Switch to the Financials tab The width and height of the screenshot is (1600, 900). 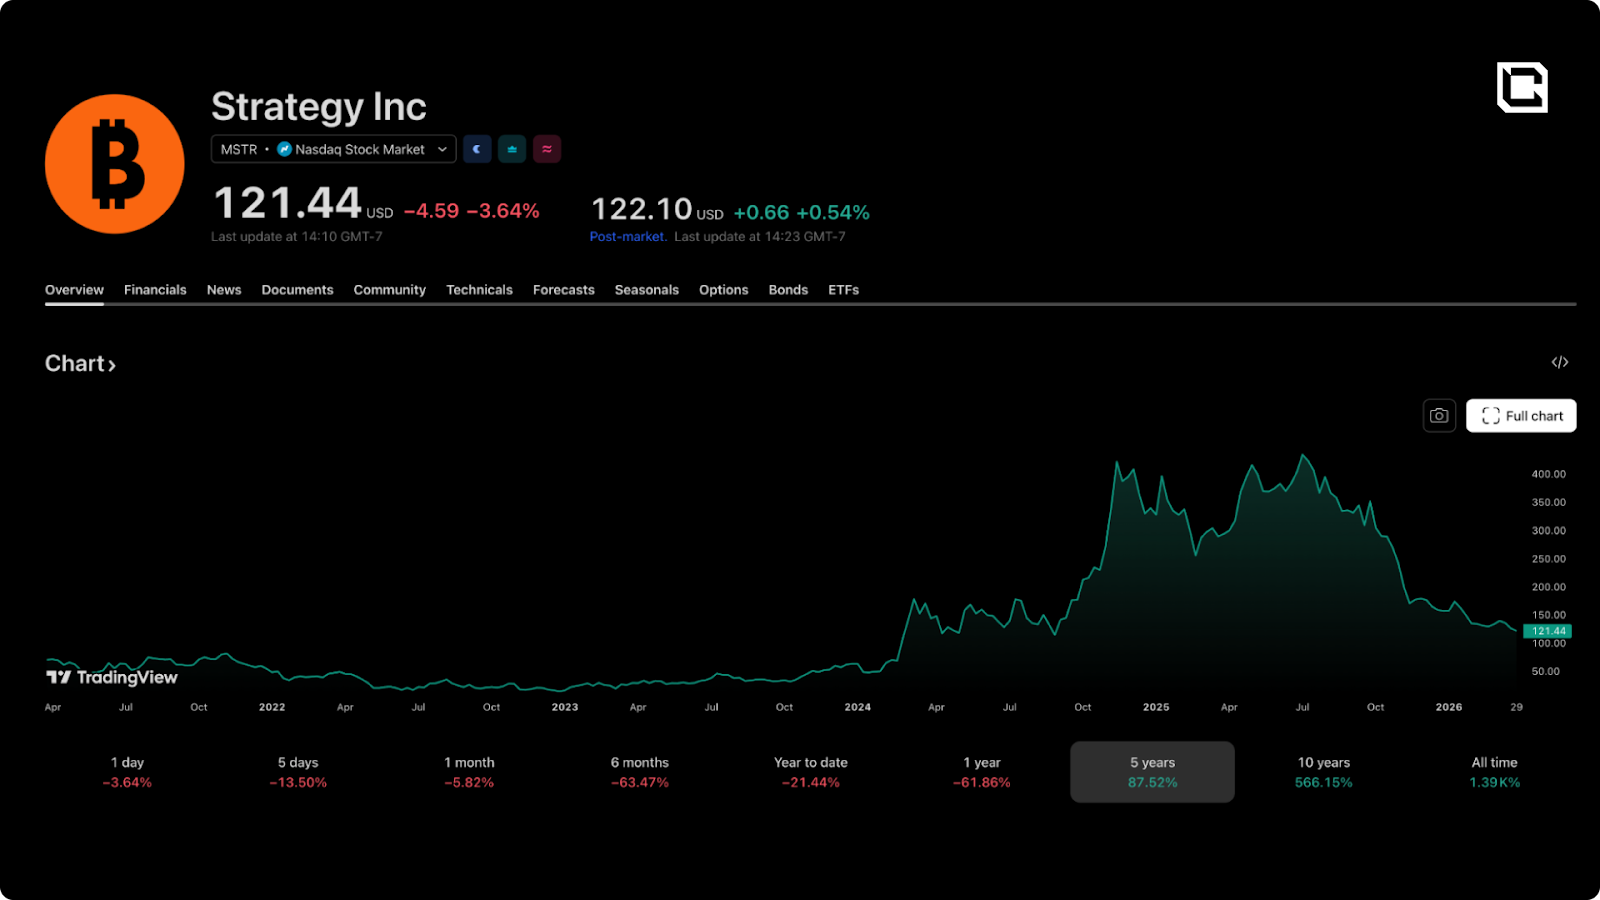pos(155,290)
